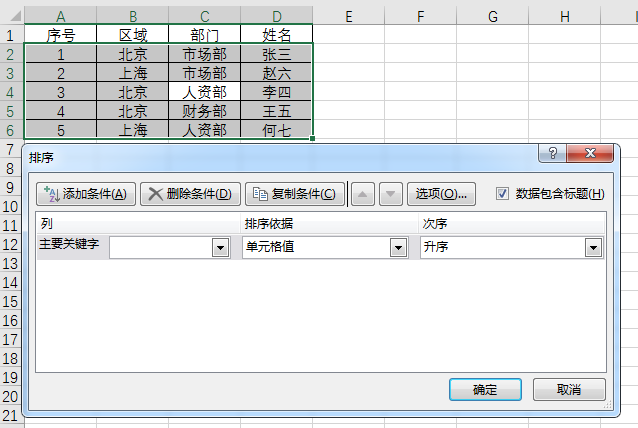Click 上海 cell in row 6
The width and height of the screenshot is (638, 428).
133,130
